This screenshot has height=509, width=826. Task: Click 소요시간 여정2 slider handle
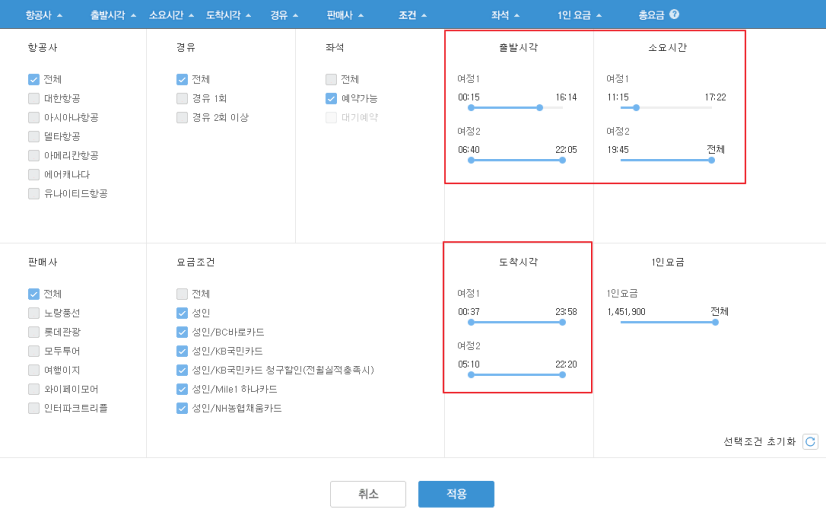click(x=711, y=160)
